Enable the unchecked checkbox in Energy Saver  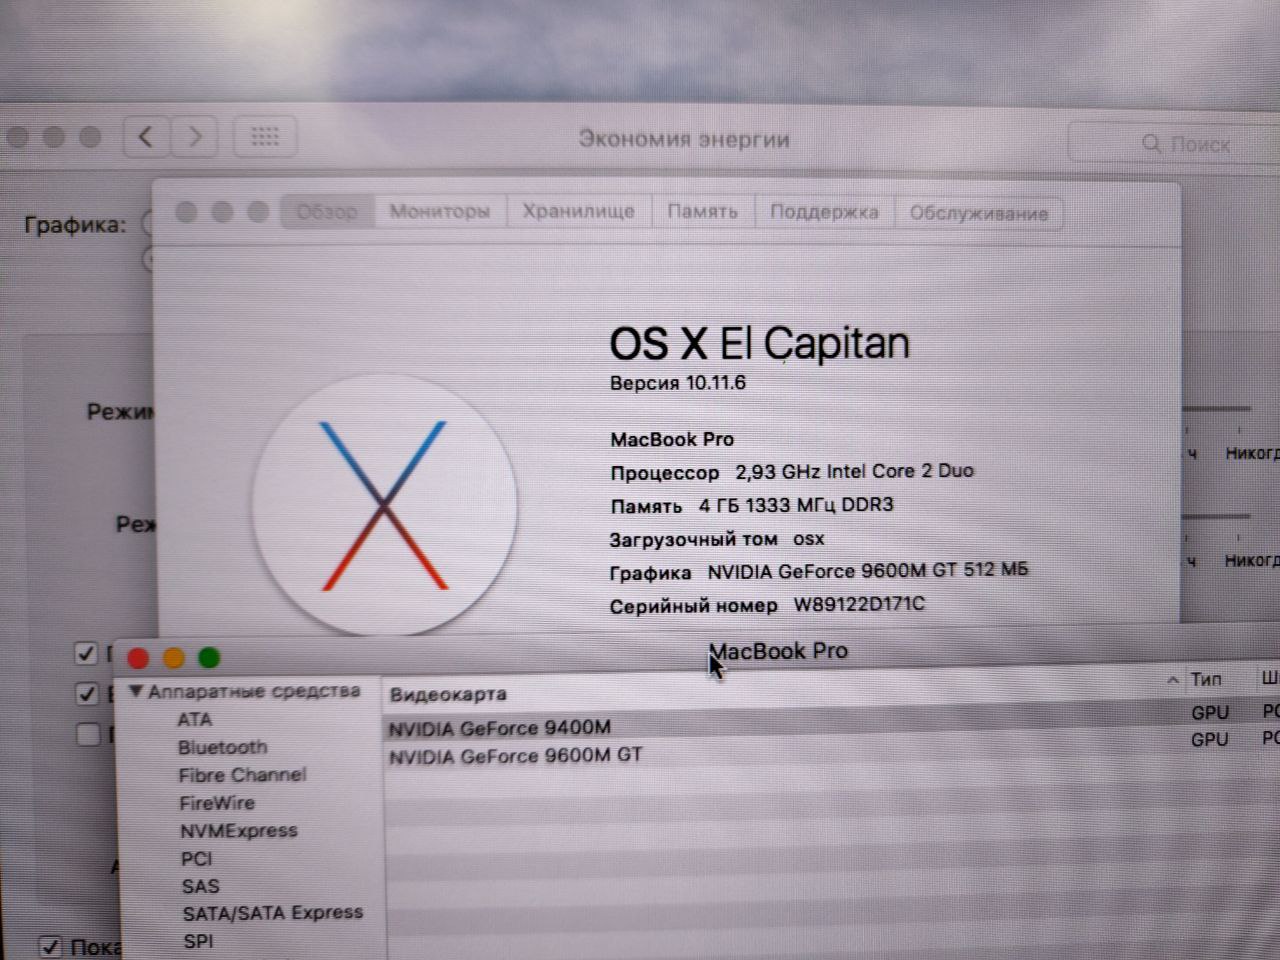88,734
